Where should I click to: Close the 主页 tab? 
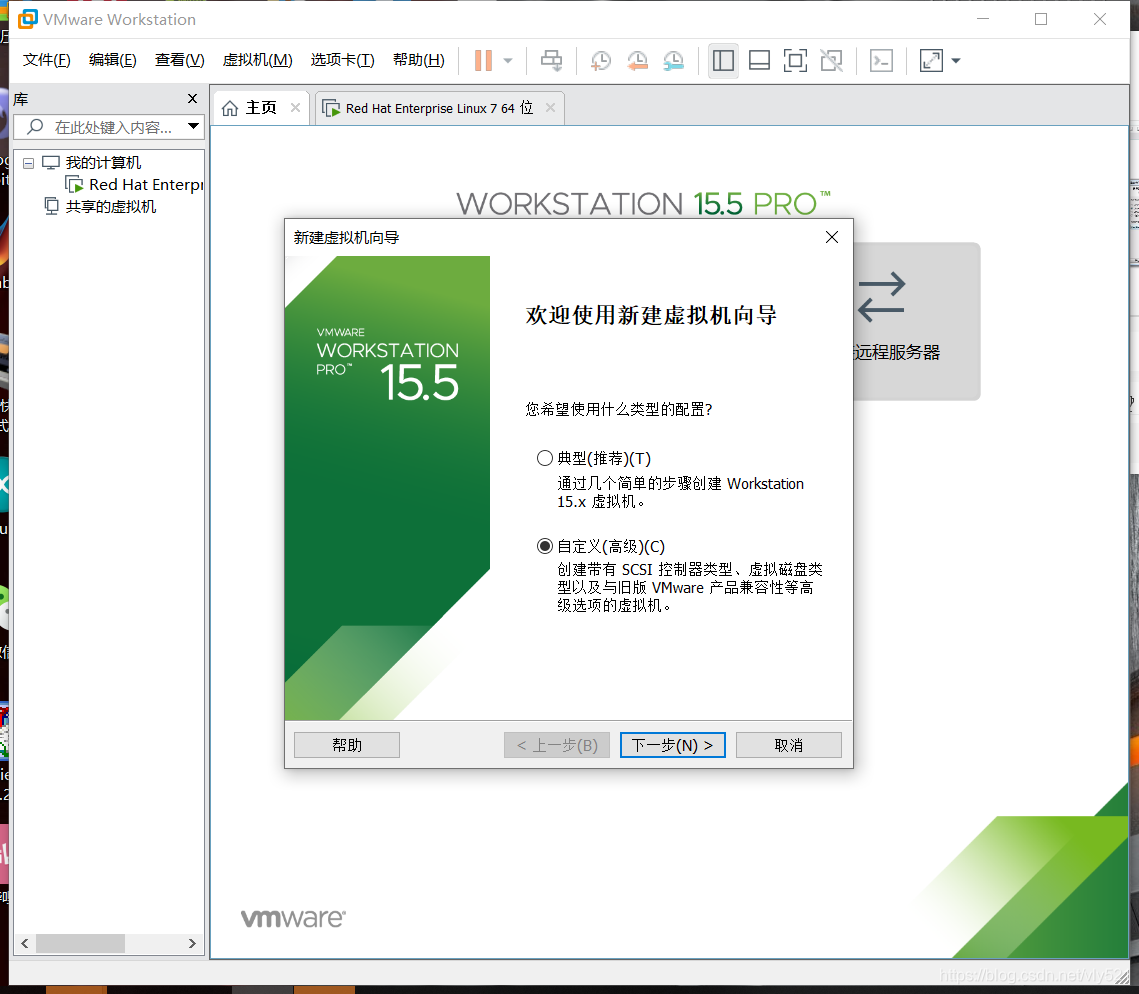coord(295,108)
